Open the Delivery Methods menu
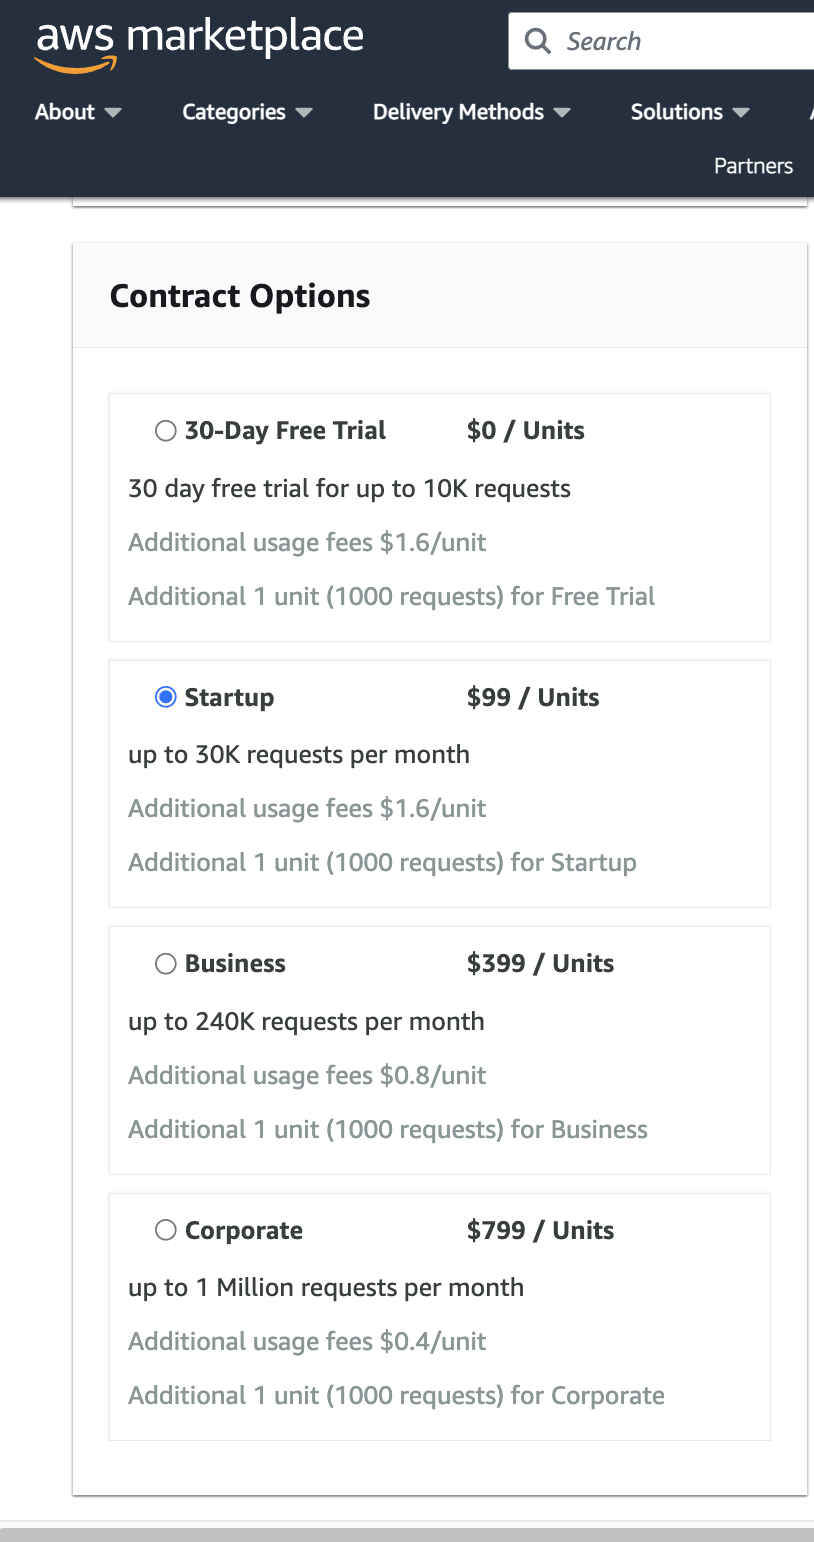 click(458, 112)
